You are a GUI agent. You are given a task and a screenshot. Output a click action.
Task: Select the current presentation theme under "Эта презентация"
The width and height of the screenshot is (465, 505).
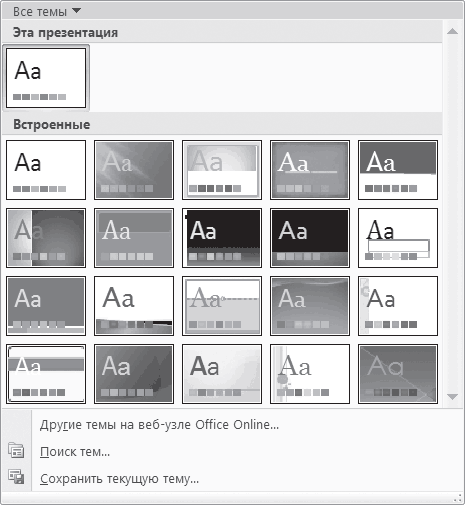(46, 78)
